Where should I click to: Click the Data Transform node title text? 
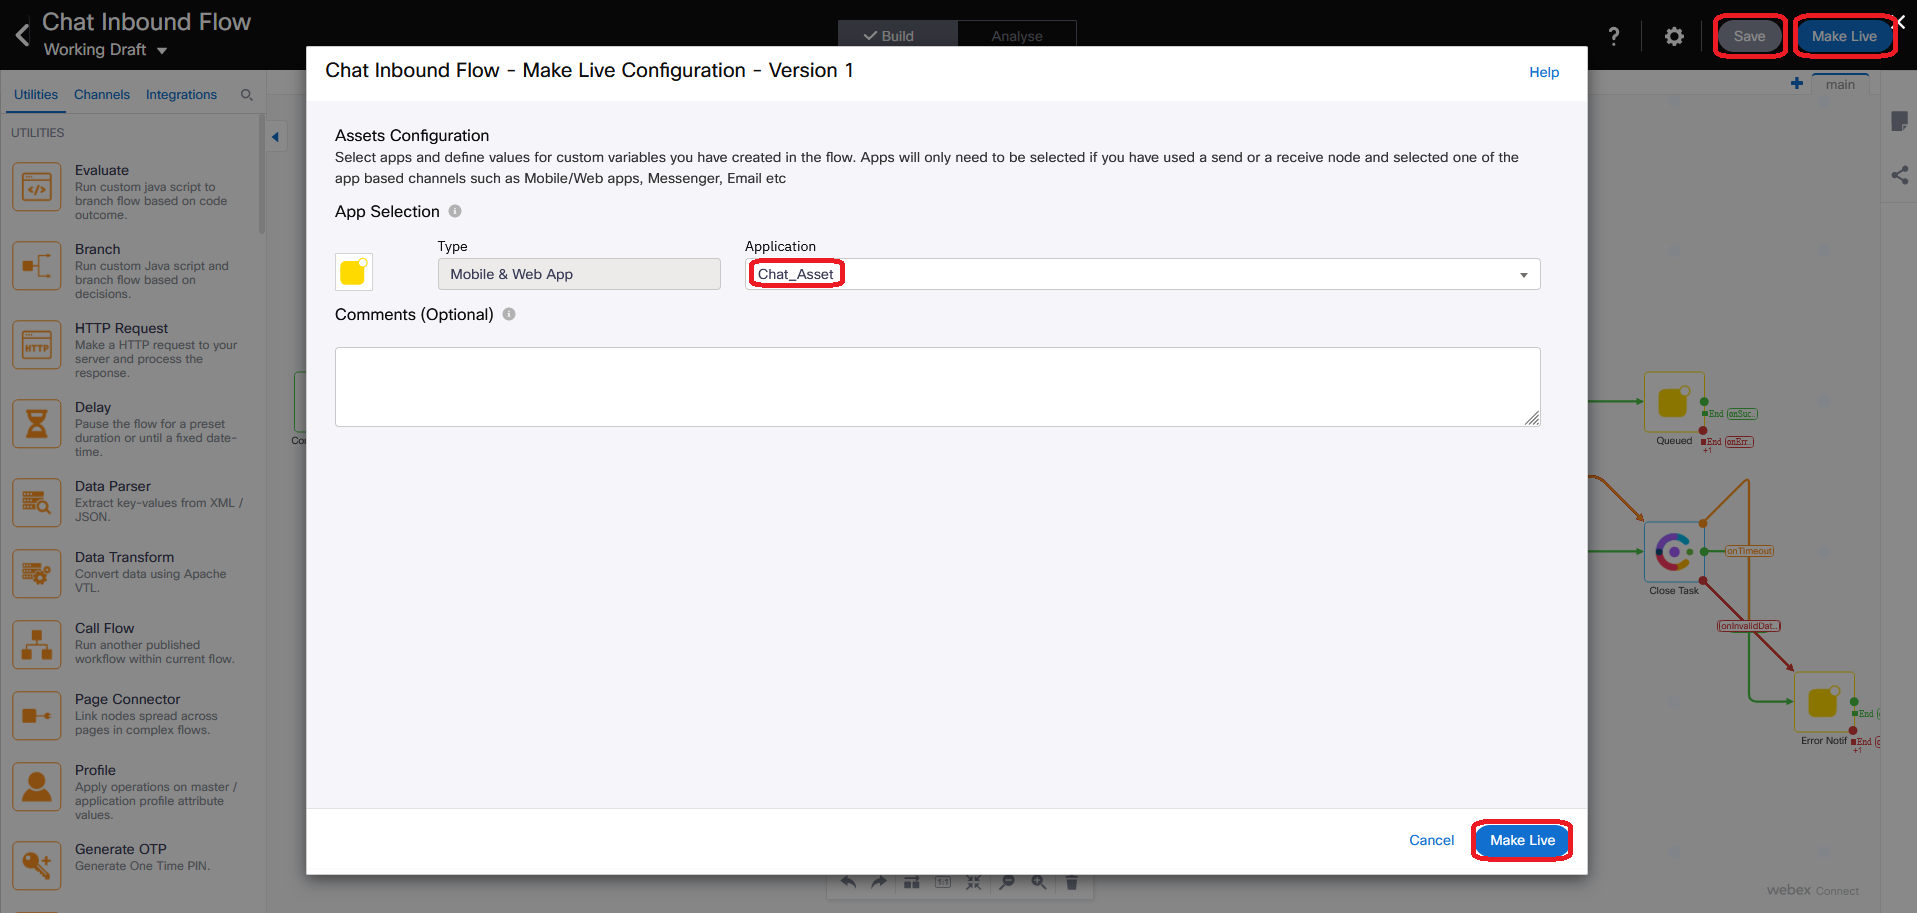[x=124, y=557]
